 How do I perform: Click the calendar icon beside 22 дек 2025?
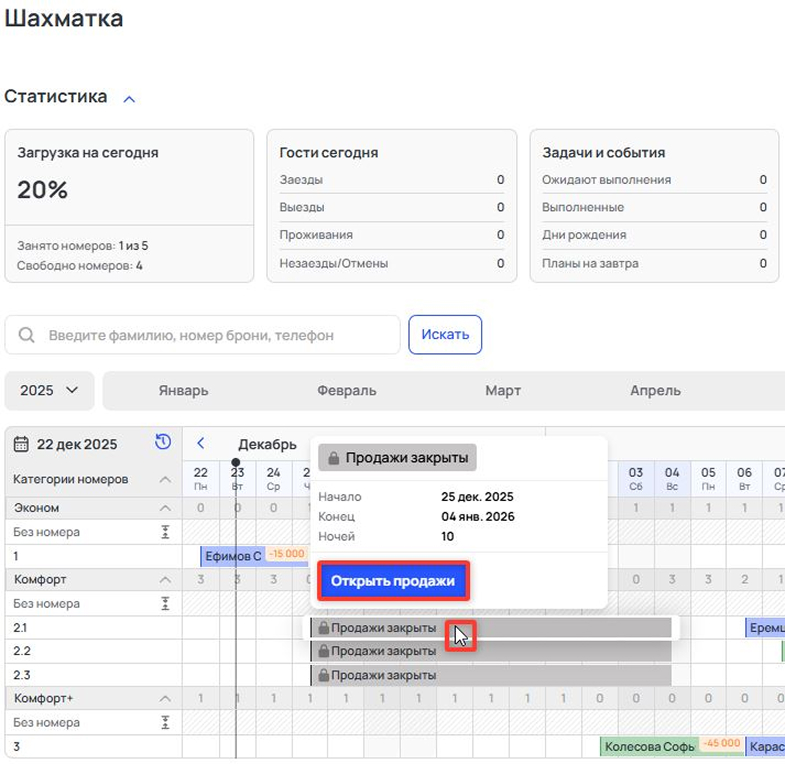(x=22, y=444)
